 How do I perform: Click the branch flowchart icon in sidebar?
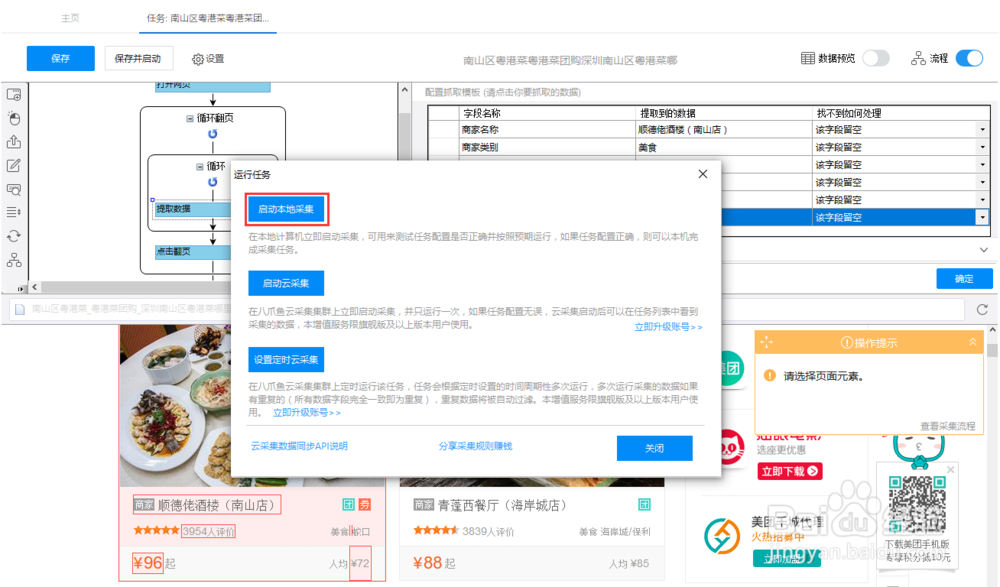point(14,260)
